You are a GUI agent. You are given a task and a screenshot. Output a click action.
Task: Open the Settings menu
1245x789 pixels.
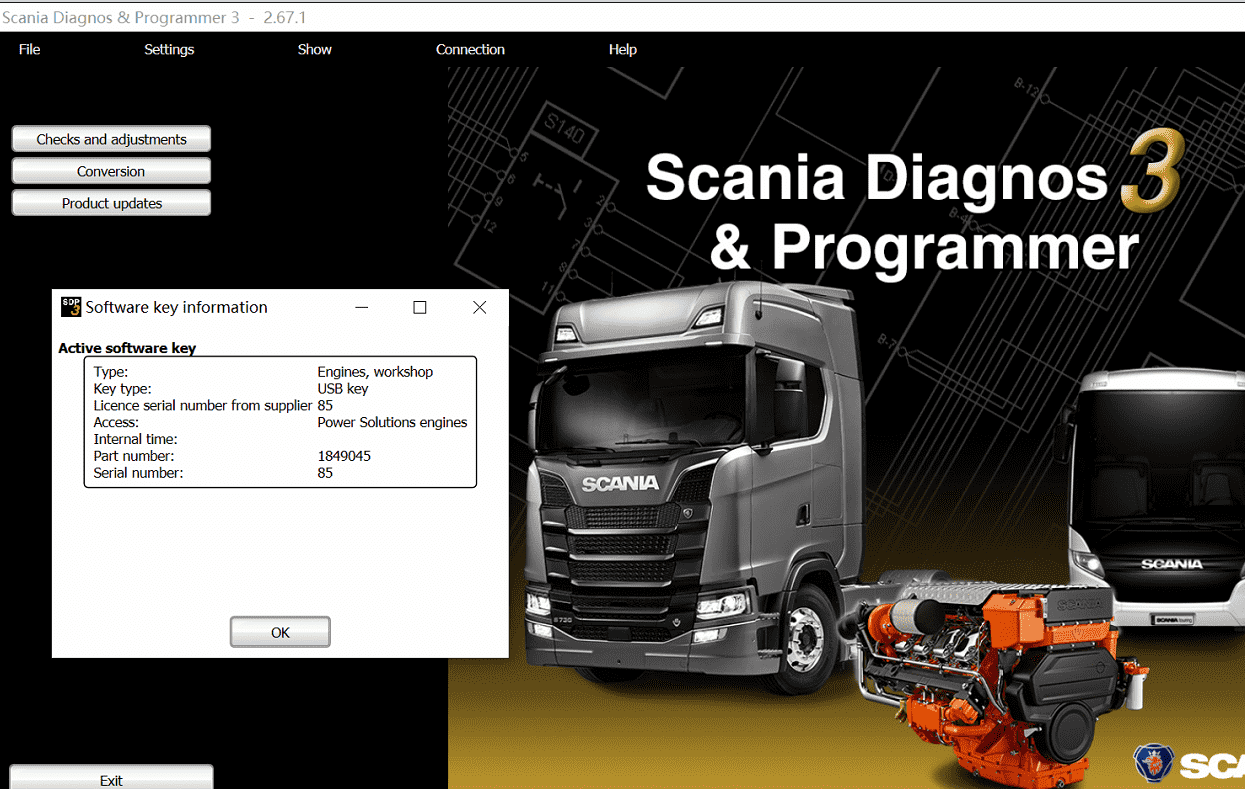tap(169, 49)
